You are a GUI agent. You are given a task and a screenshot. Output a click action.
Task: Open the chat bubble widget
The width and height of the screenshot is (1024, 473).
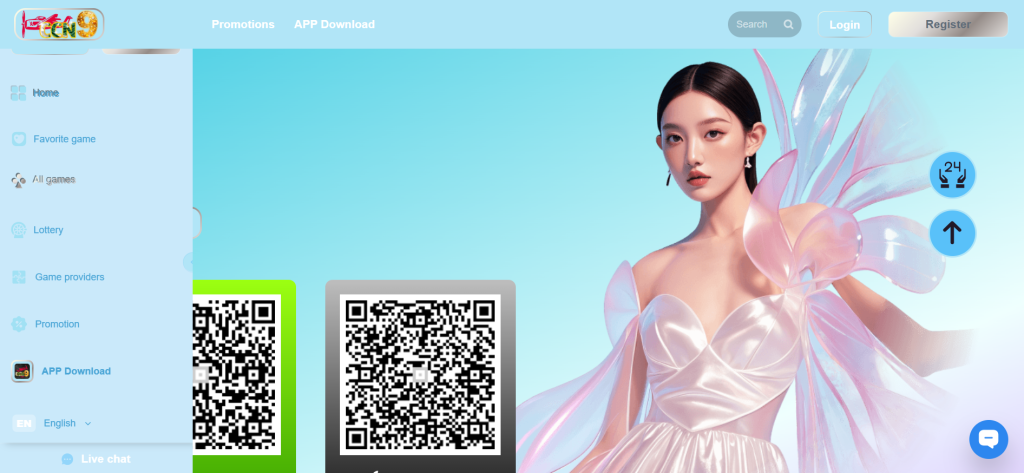(988, 439)
